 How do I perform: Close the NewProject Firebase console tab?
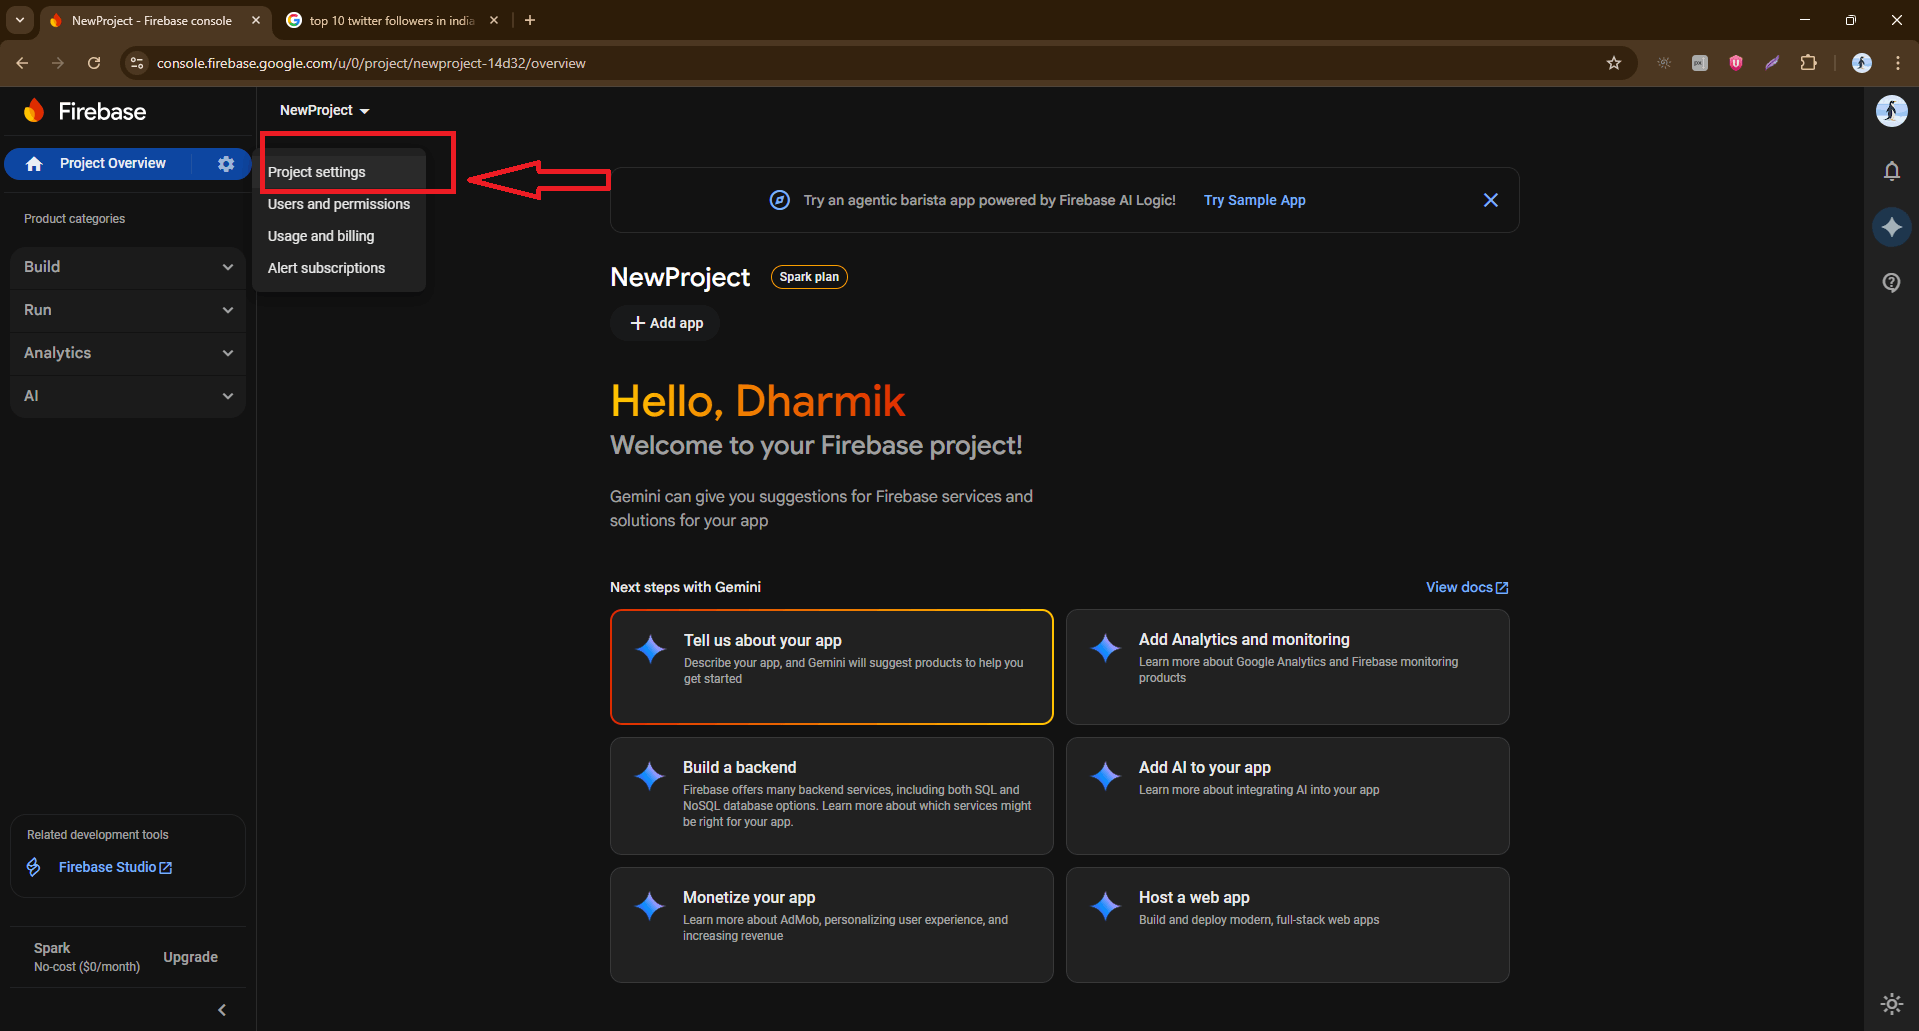tap(256, 20)
